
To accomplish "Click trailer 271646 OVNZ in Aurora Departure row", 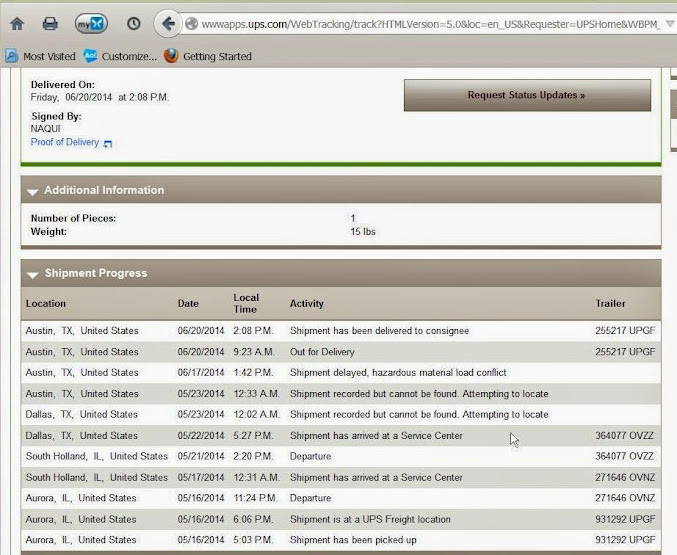I will [x=625, y=498].
